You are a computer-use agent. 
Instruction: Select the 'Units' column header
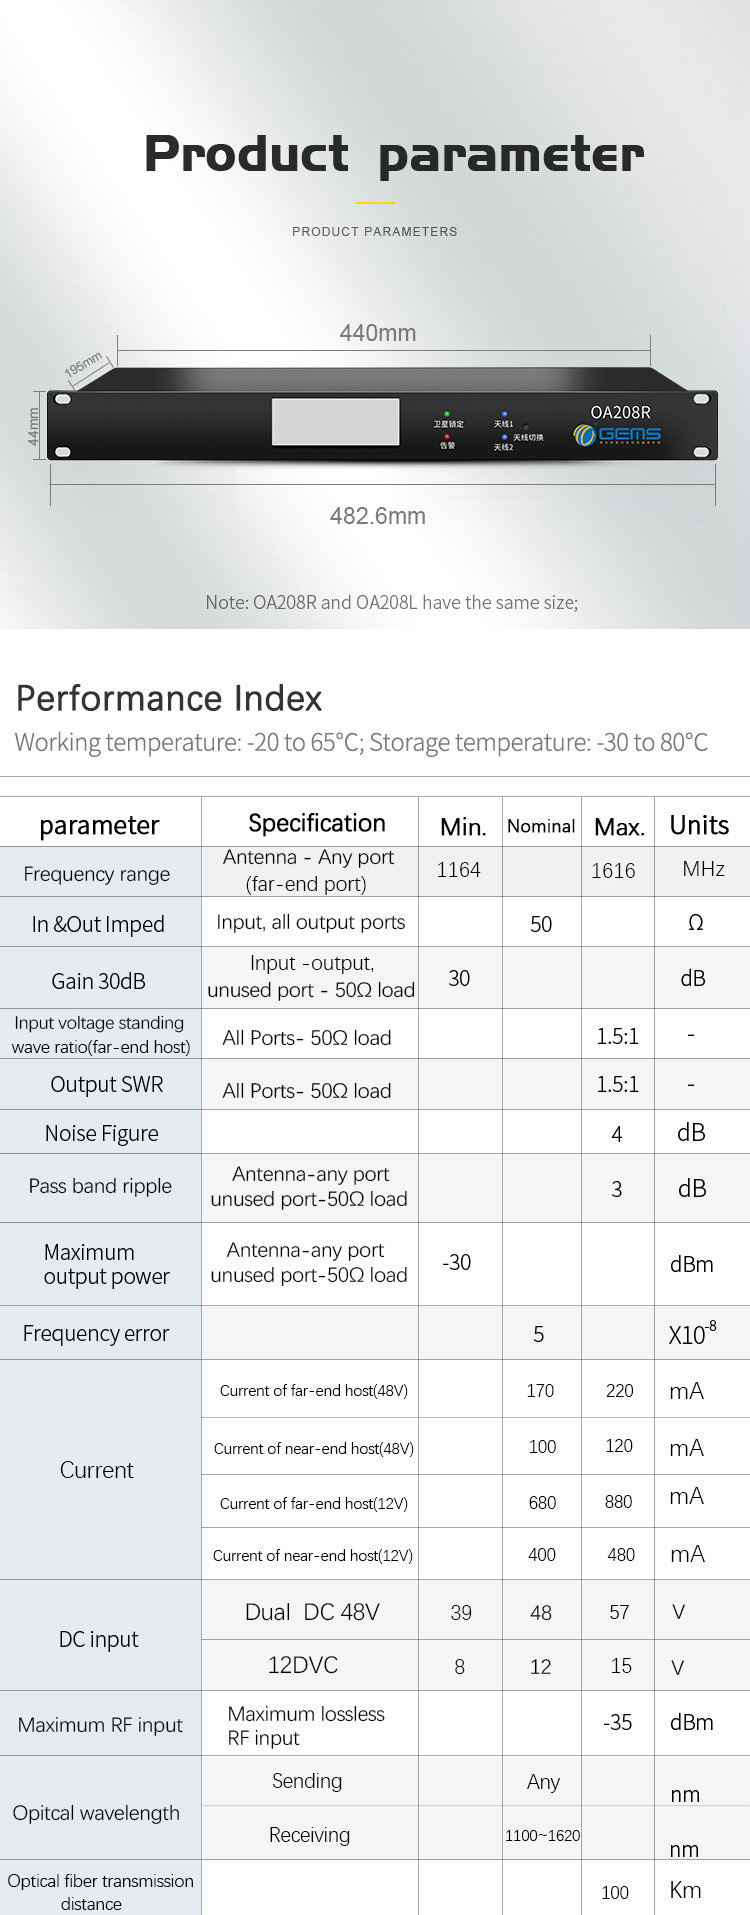tap(699, 825)
